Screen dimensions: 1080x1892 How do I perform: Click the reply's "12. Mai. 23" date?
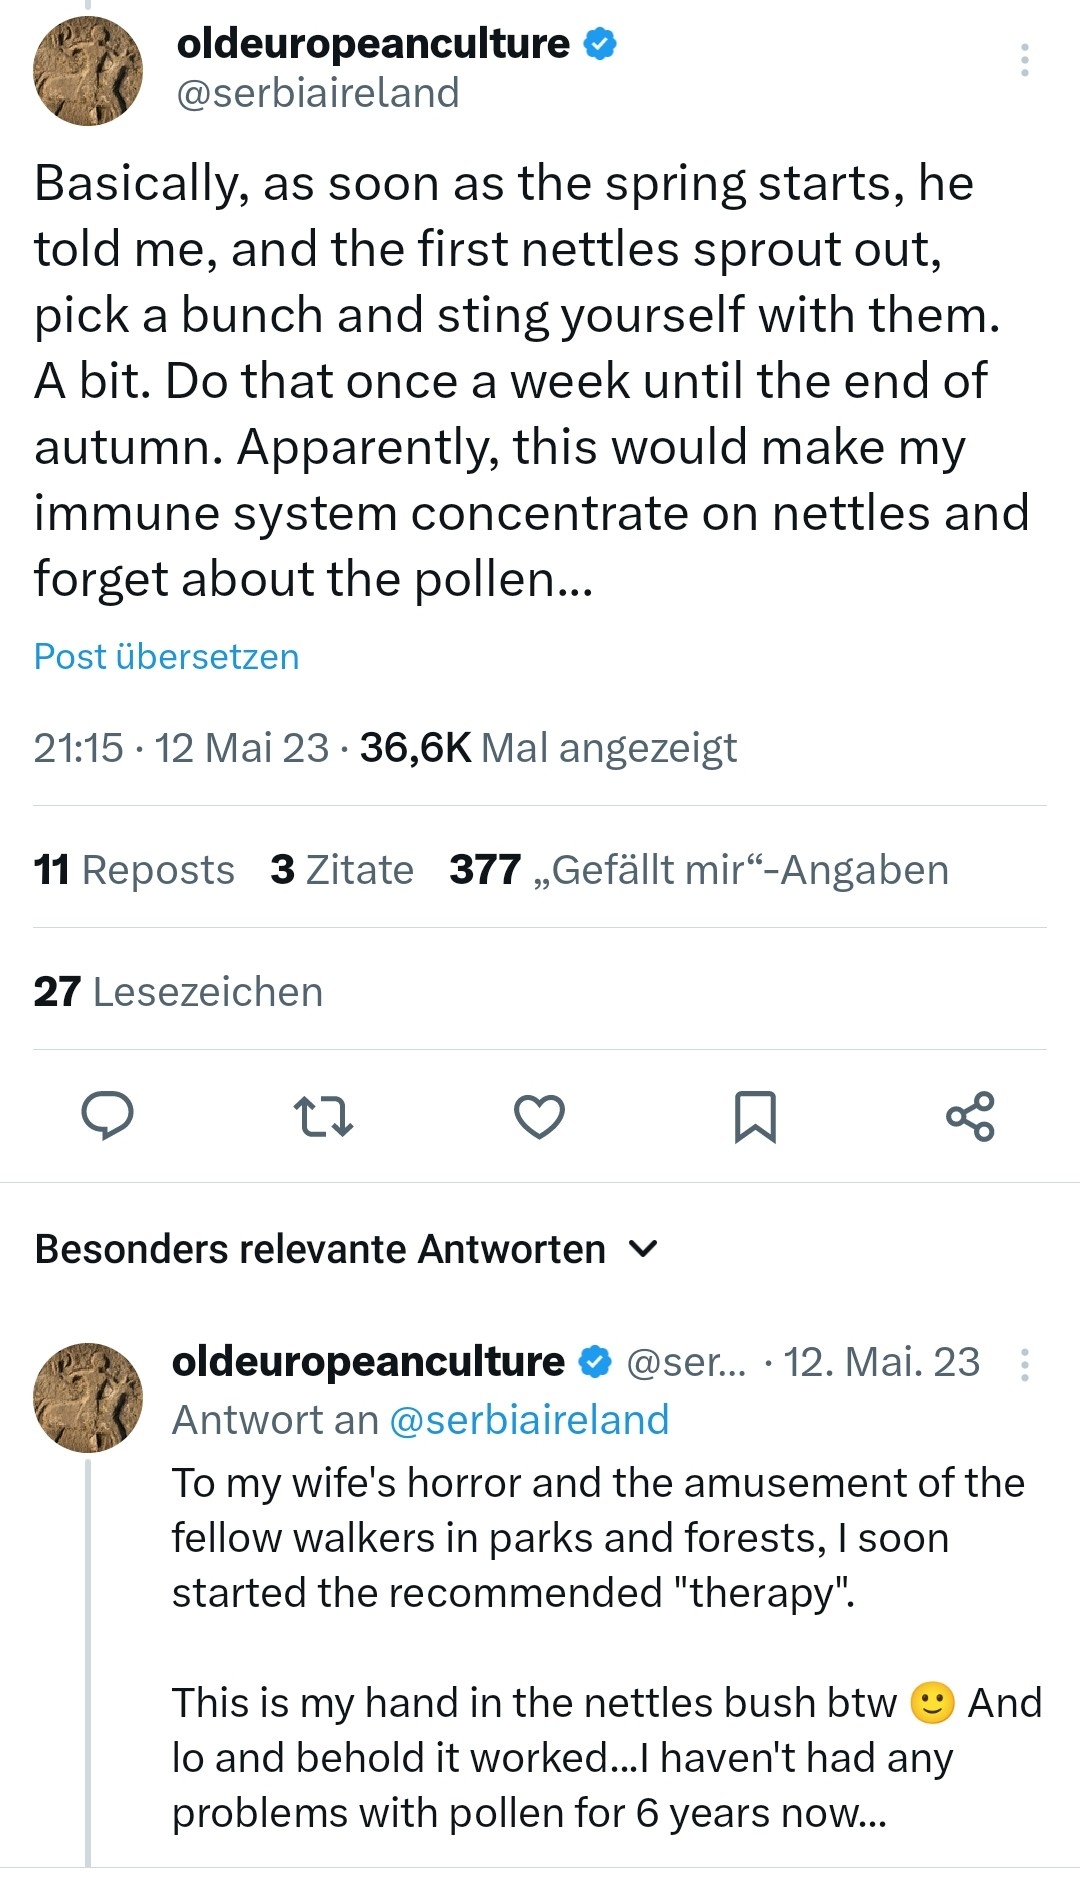pyautogui.click(x=881, y=1362)
